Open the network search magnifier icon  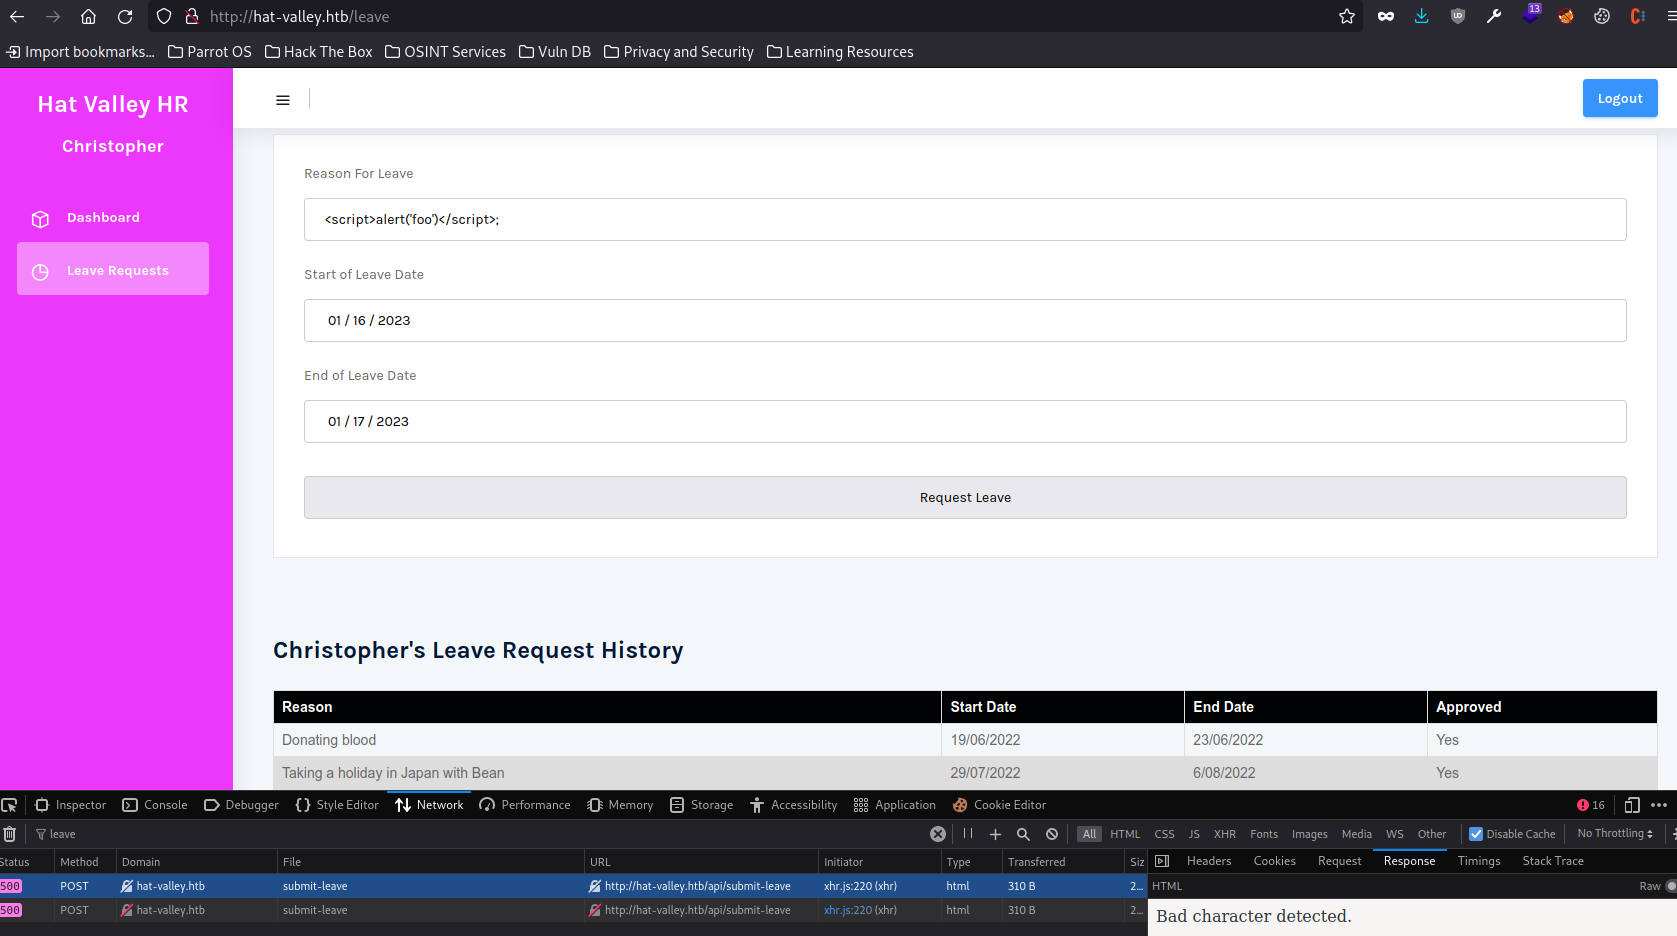point(1023,834)
